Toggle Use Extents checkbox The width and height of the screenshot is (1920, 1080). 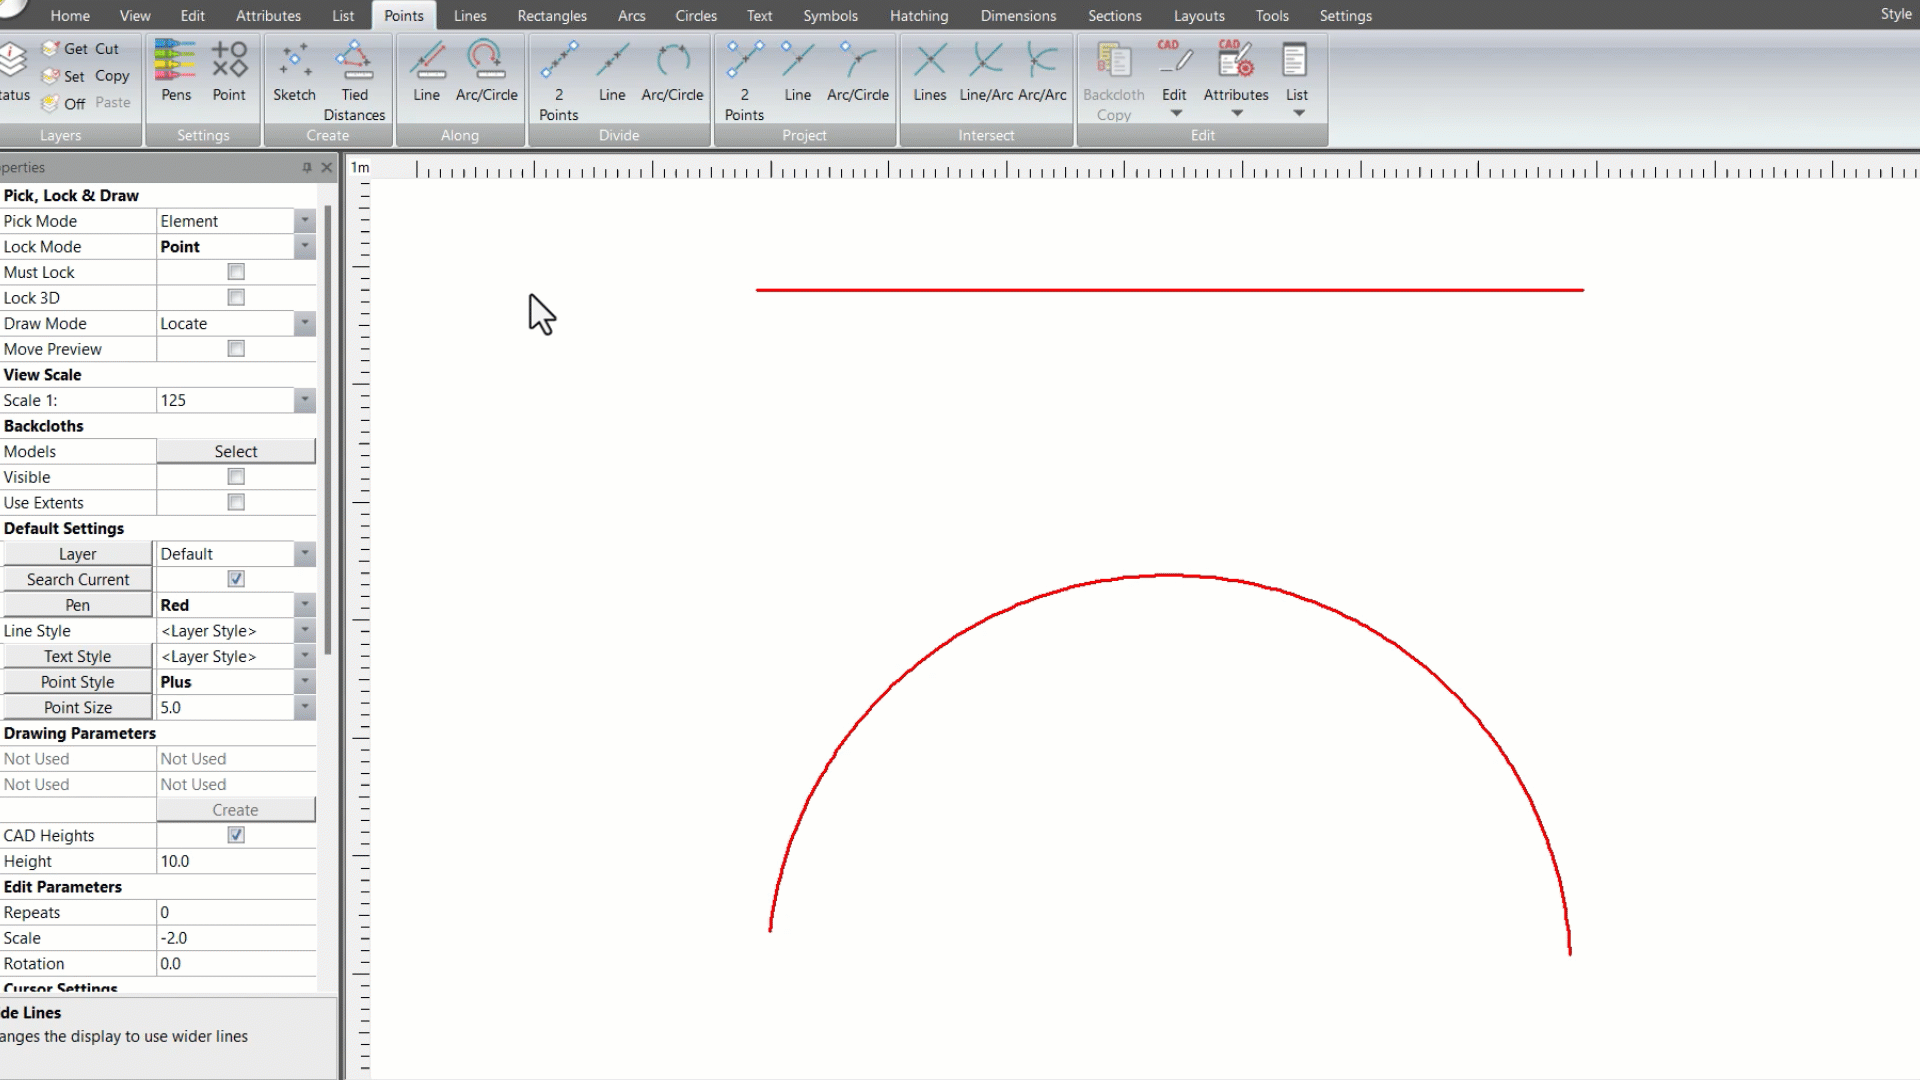[236, 503]
